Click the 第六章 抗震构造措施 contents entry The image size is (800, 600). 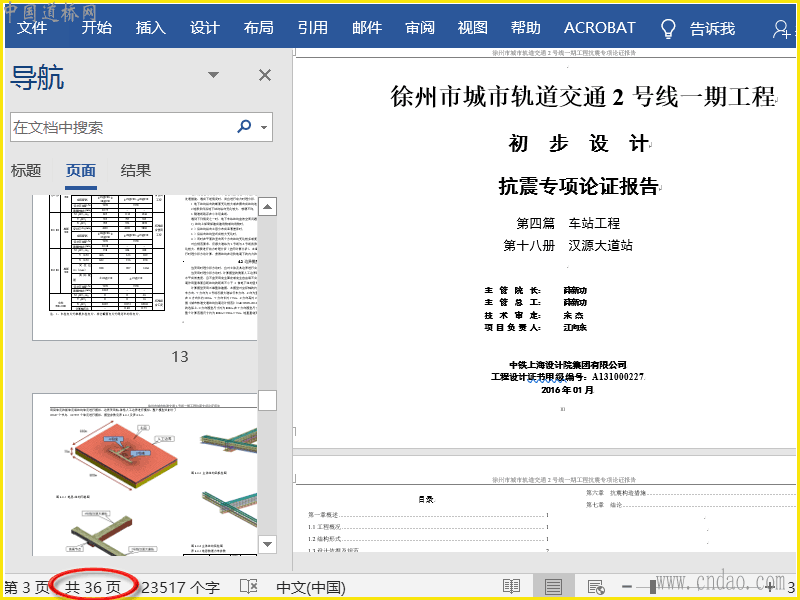pos(690,493)
